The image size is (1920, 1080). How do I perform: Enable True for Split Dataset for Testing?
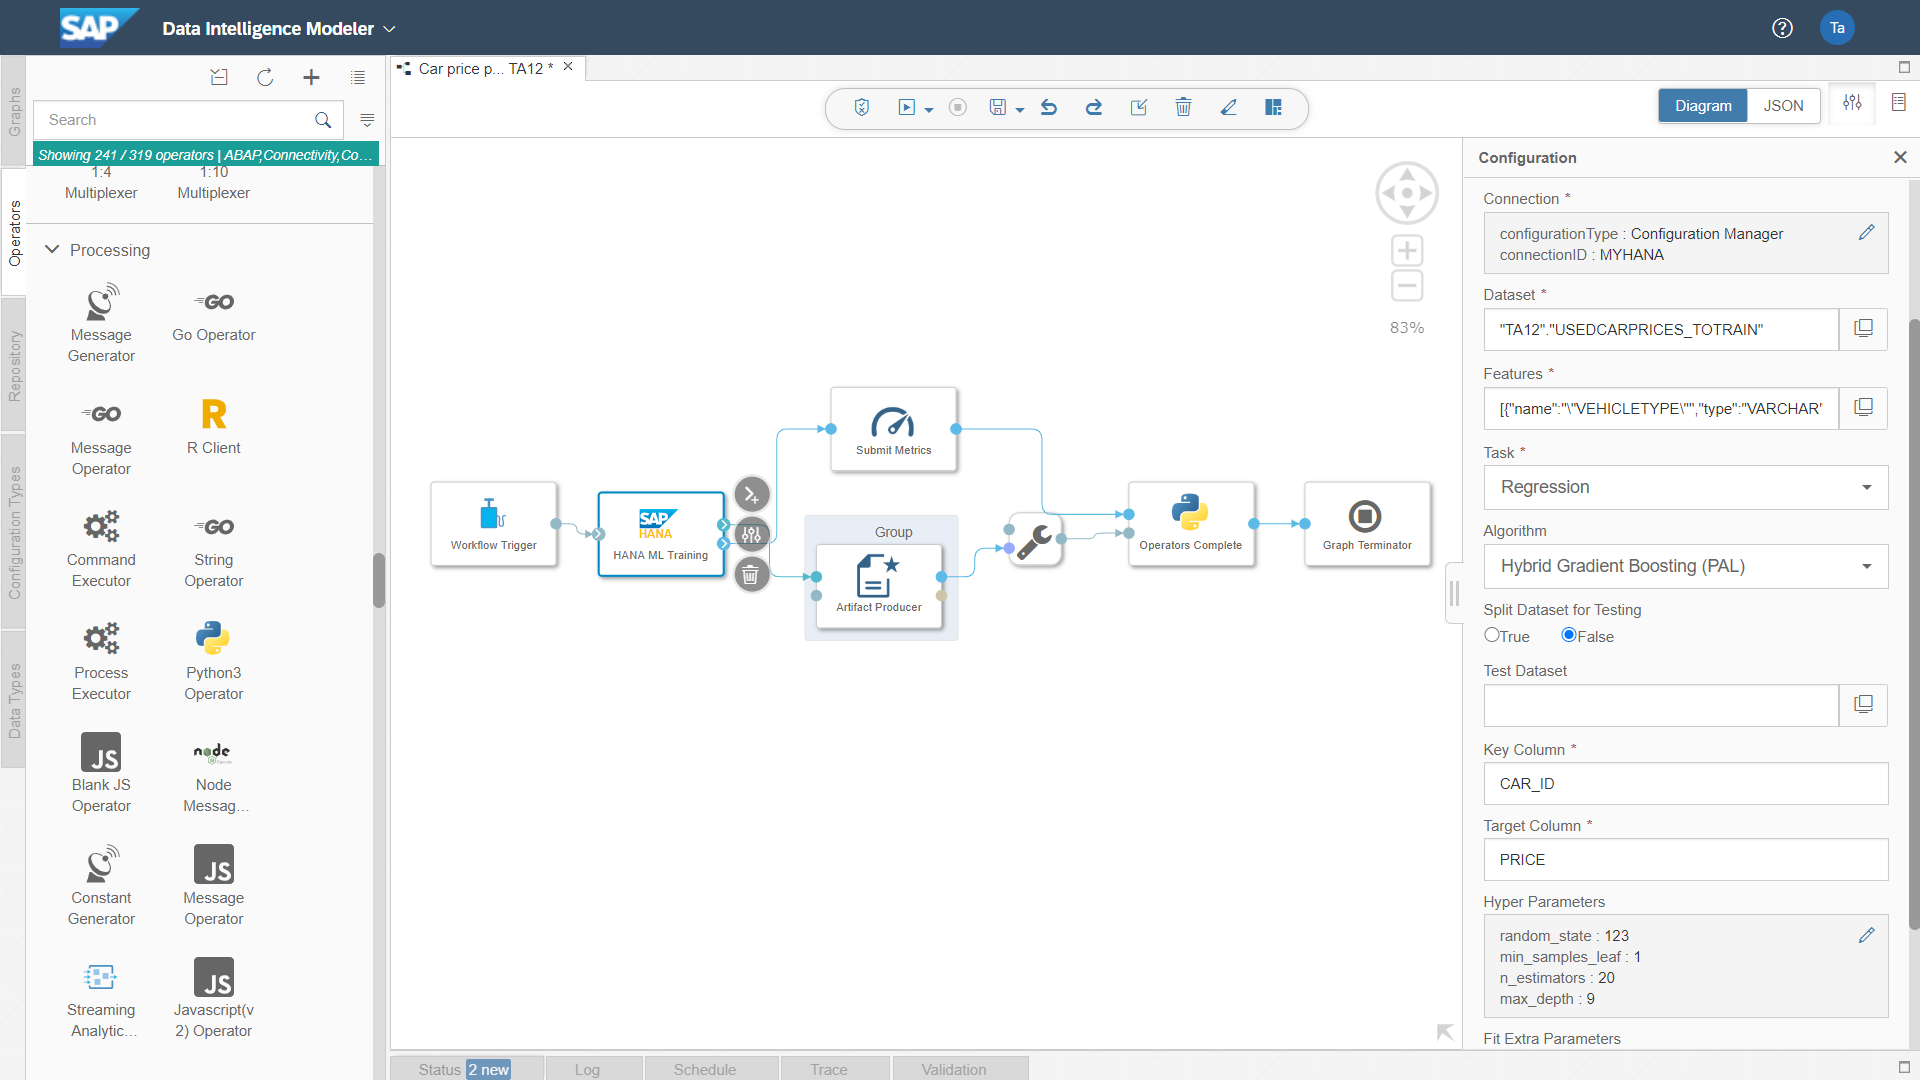1490,636
